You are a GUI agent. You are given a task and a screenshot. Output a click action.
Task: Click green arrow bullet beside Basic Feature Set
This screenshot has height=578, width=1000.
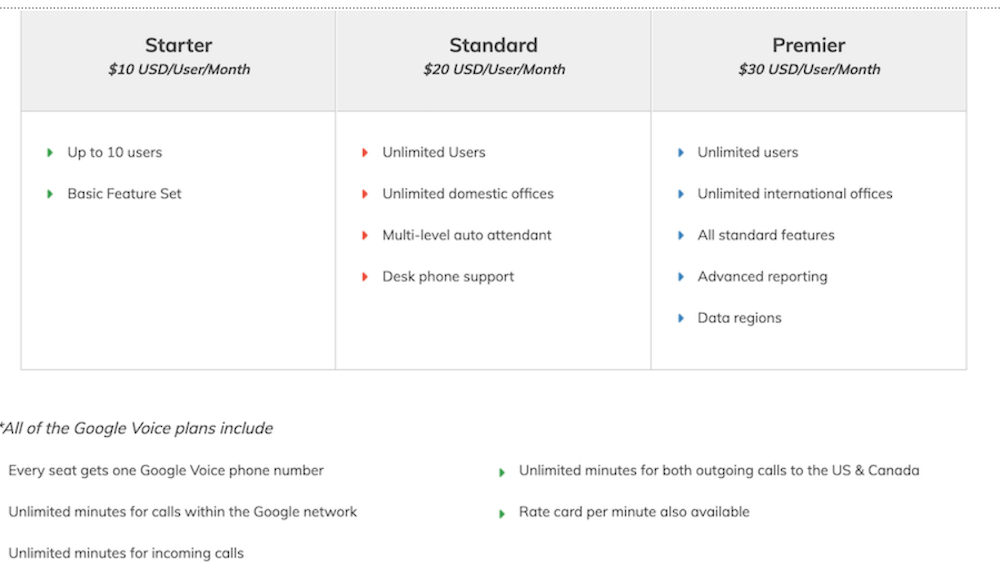(x=50, y=194)
